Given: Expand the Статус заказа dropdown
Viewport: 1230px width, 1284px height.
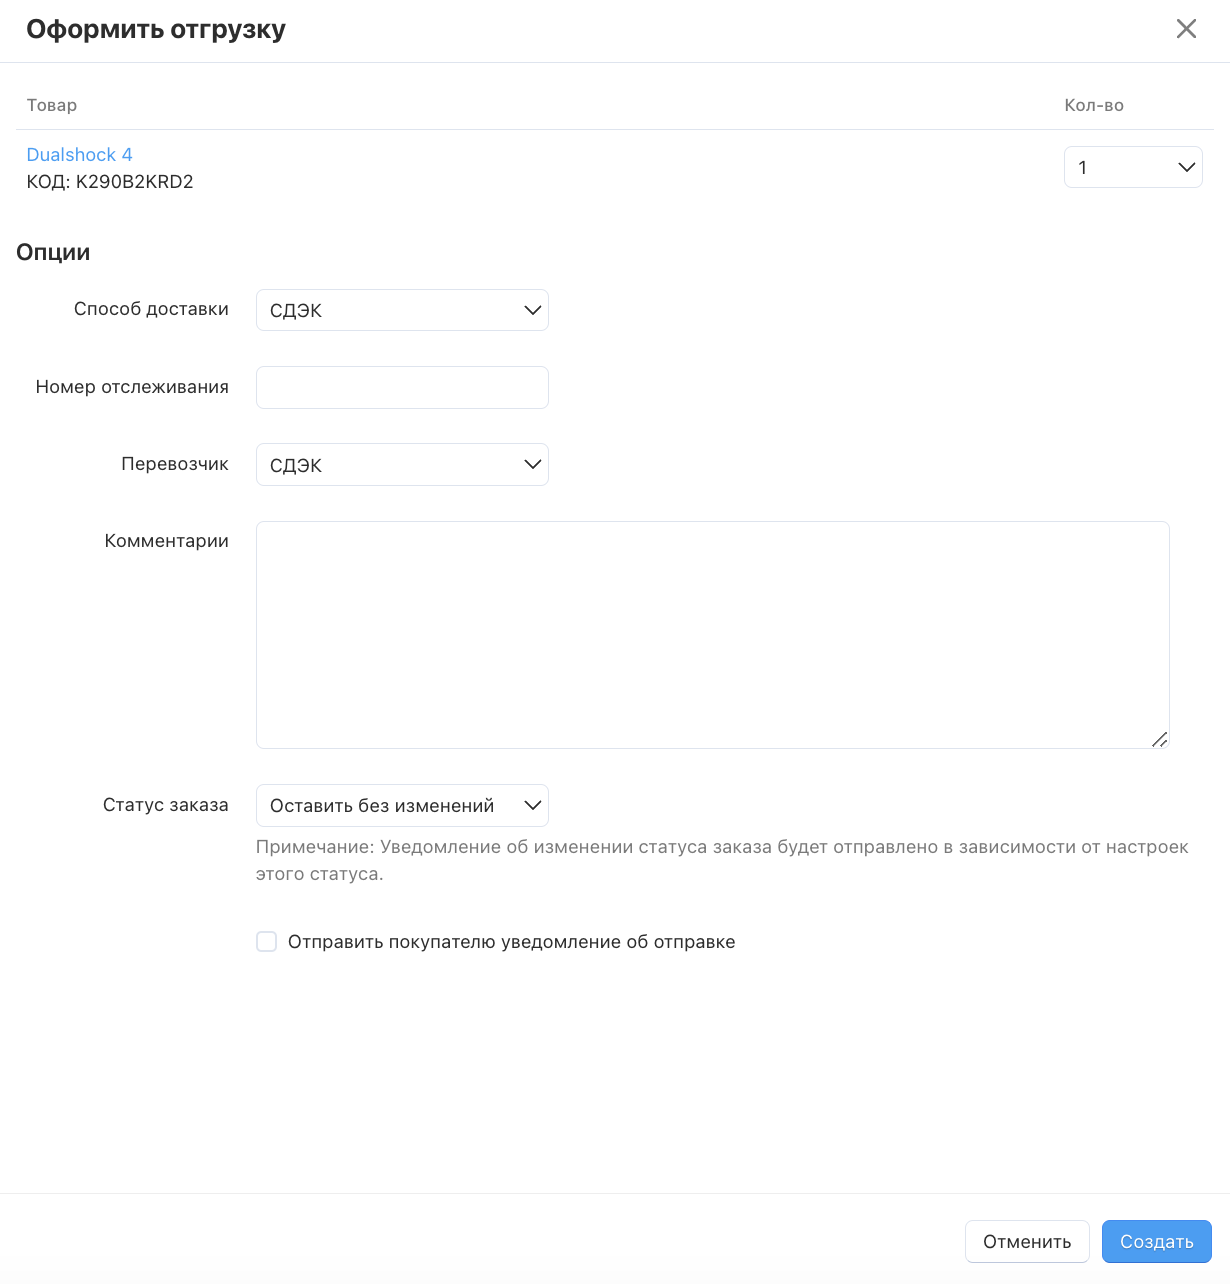Looking at the screenshot, I should click(402, 806).
